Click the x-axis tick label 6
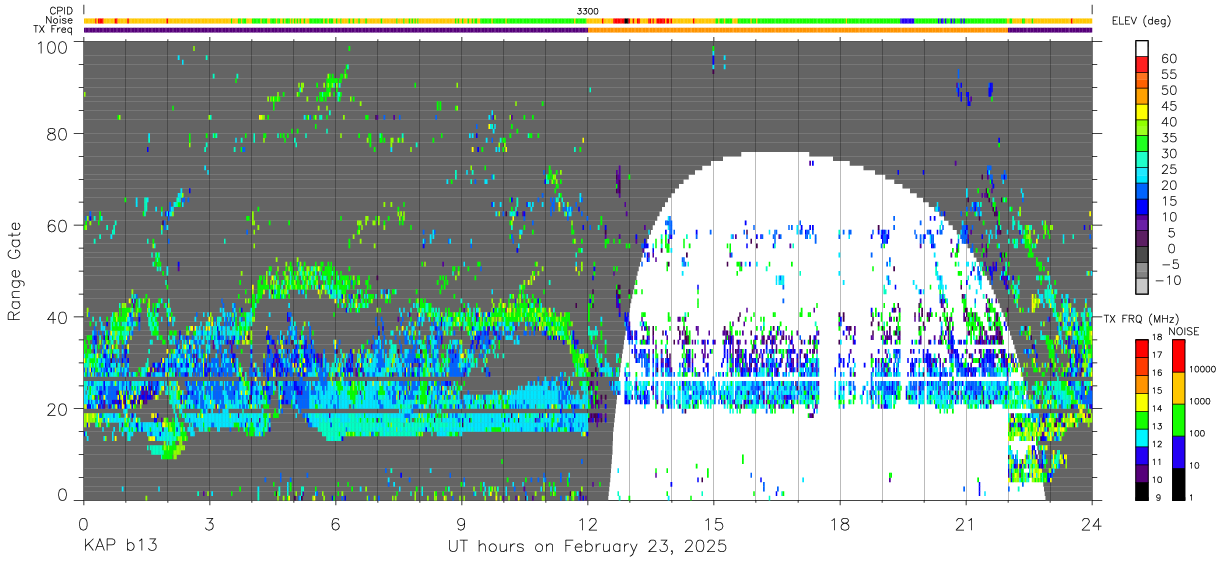The width and height of the screenshot is (1228, 567). (x=335, y=524)
